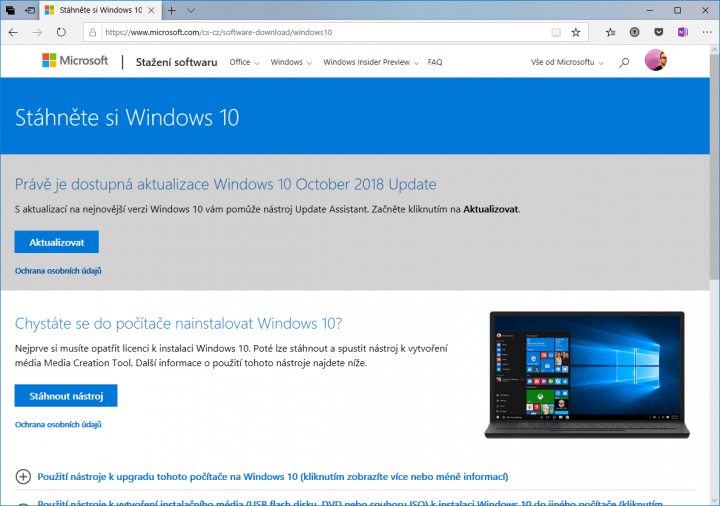Open the password manager extension icon
Screen dimensions: 720x506
click(x=635, y=32)
